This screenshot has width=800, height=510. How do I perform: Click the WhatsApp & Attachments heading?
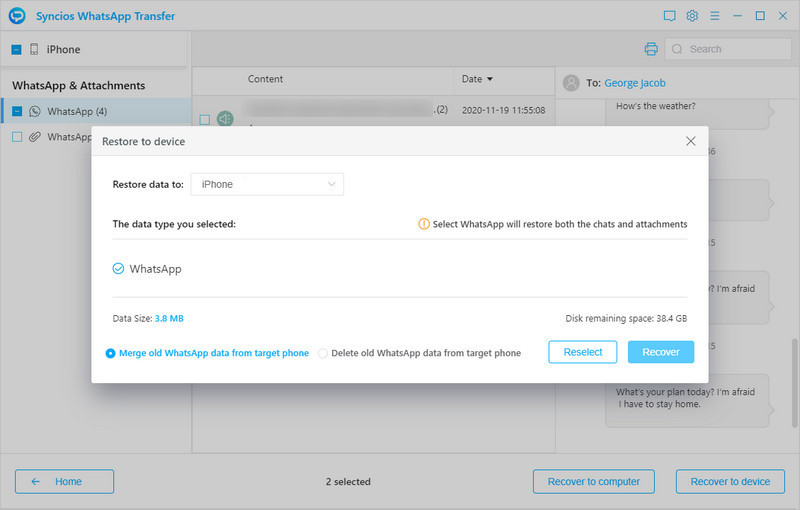(79, 86)
